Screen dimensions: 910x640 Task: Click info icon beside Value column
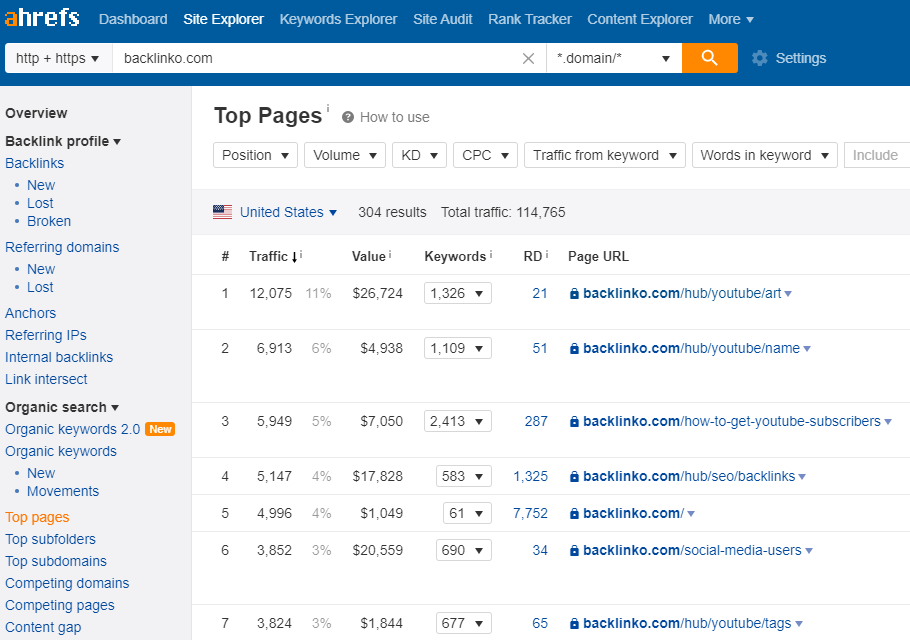coord(390,254)
